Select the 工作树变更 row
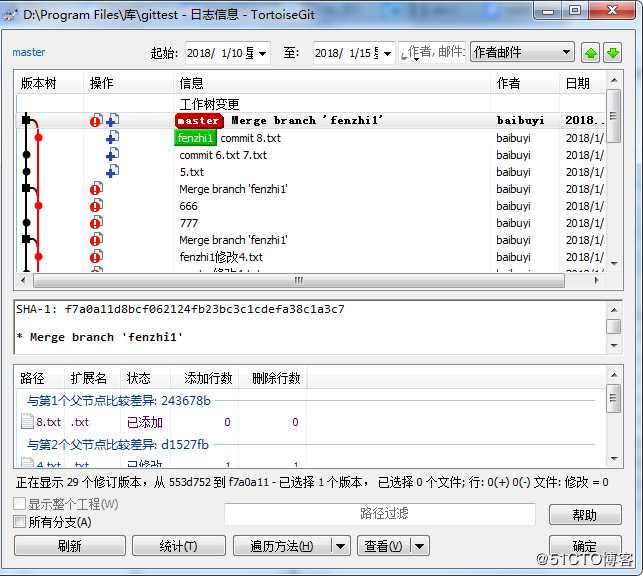The height and width of the screenshot is (576, 643). pyautogui.click(x=310, y=104)
